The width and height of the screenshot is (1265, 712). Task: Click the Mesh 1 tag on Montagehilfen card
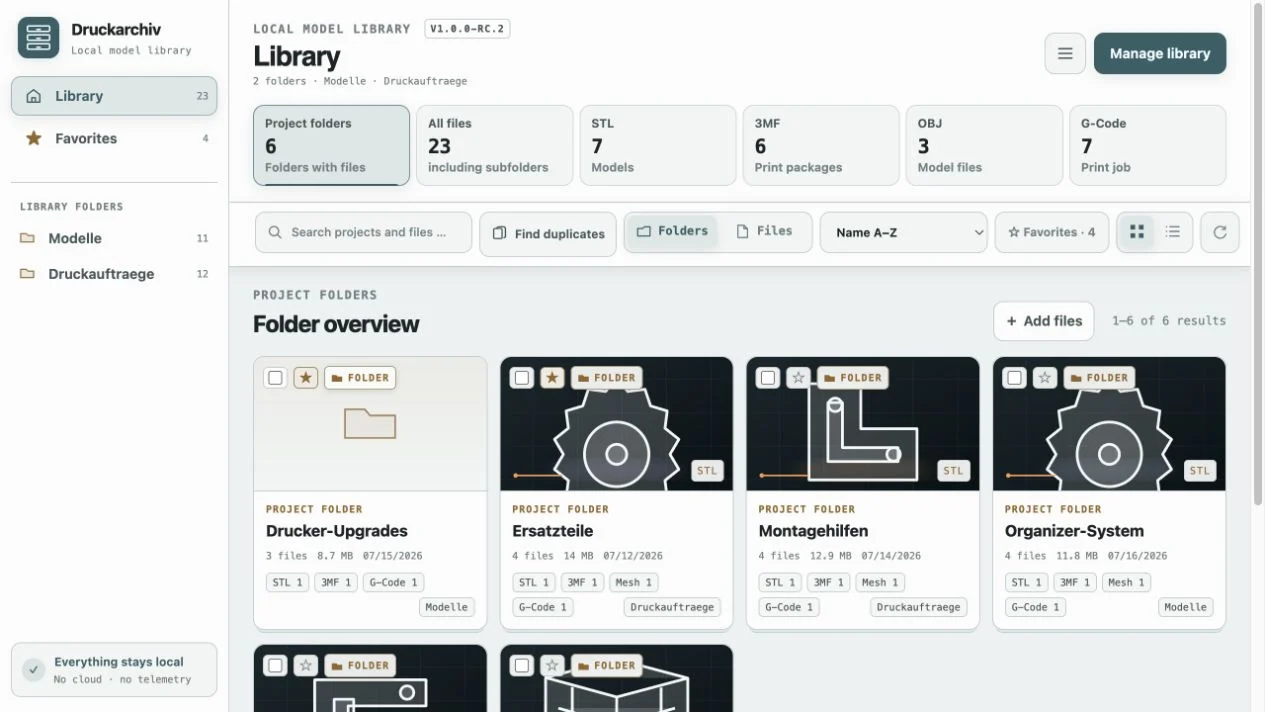(880, 582)
